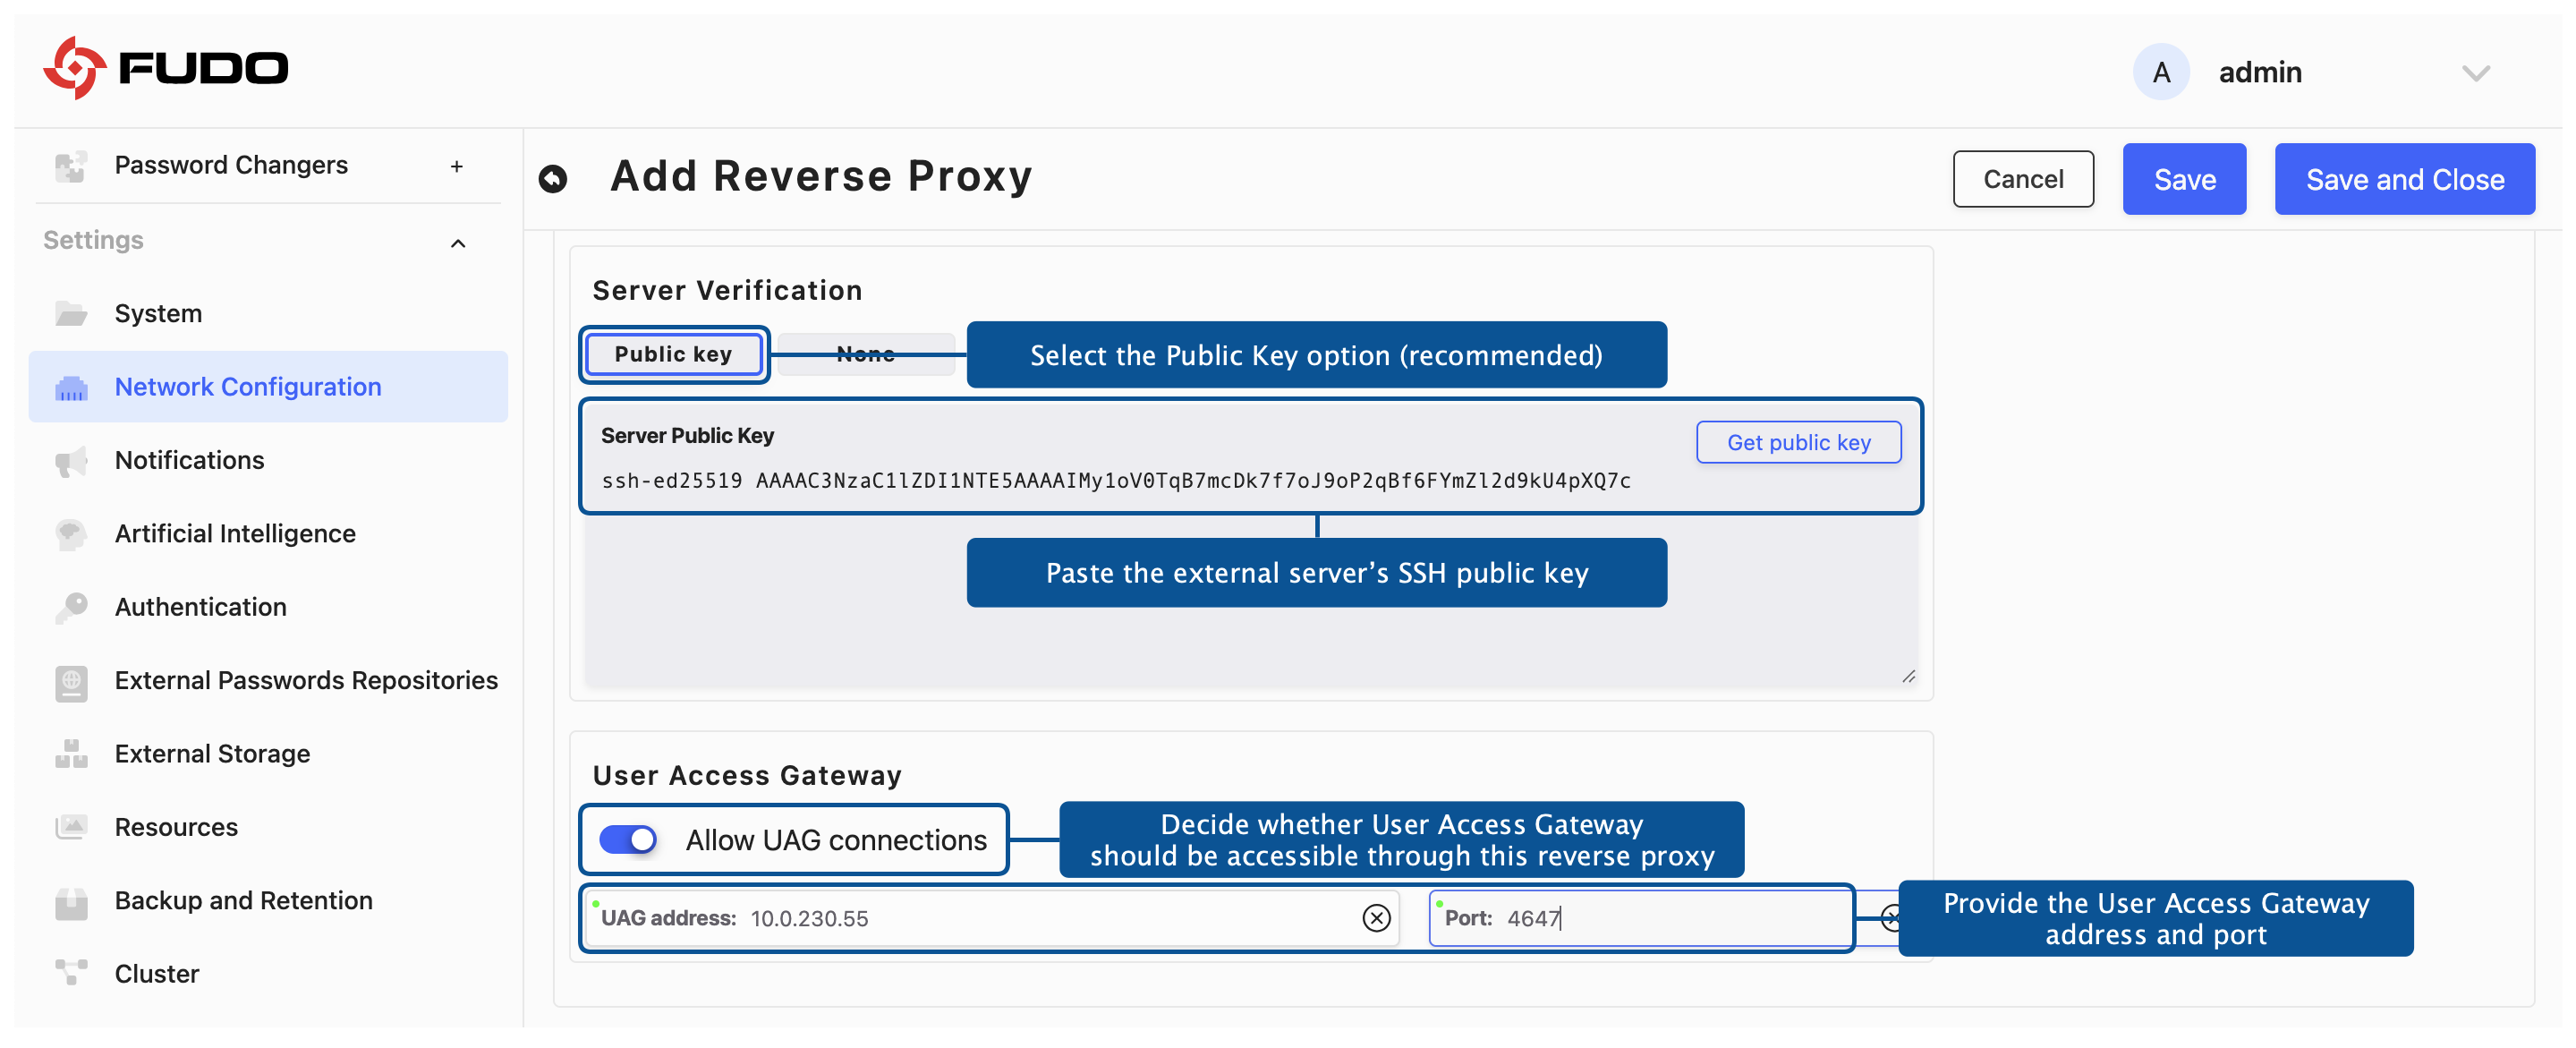Click the Notifications megaphone icon
This screenshot has width=2576, height=1048.
pyautogui.click(x=71, y=461)
